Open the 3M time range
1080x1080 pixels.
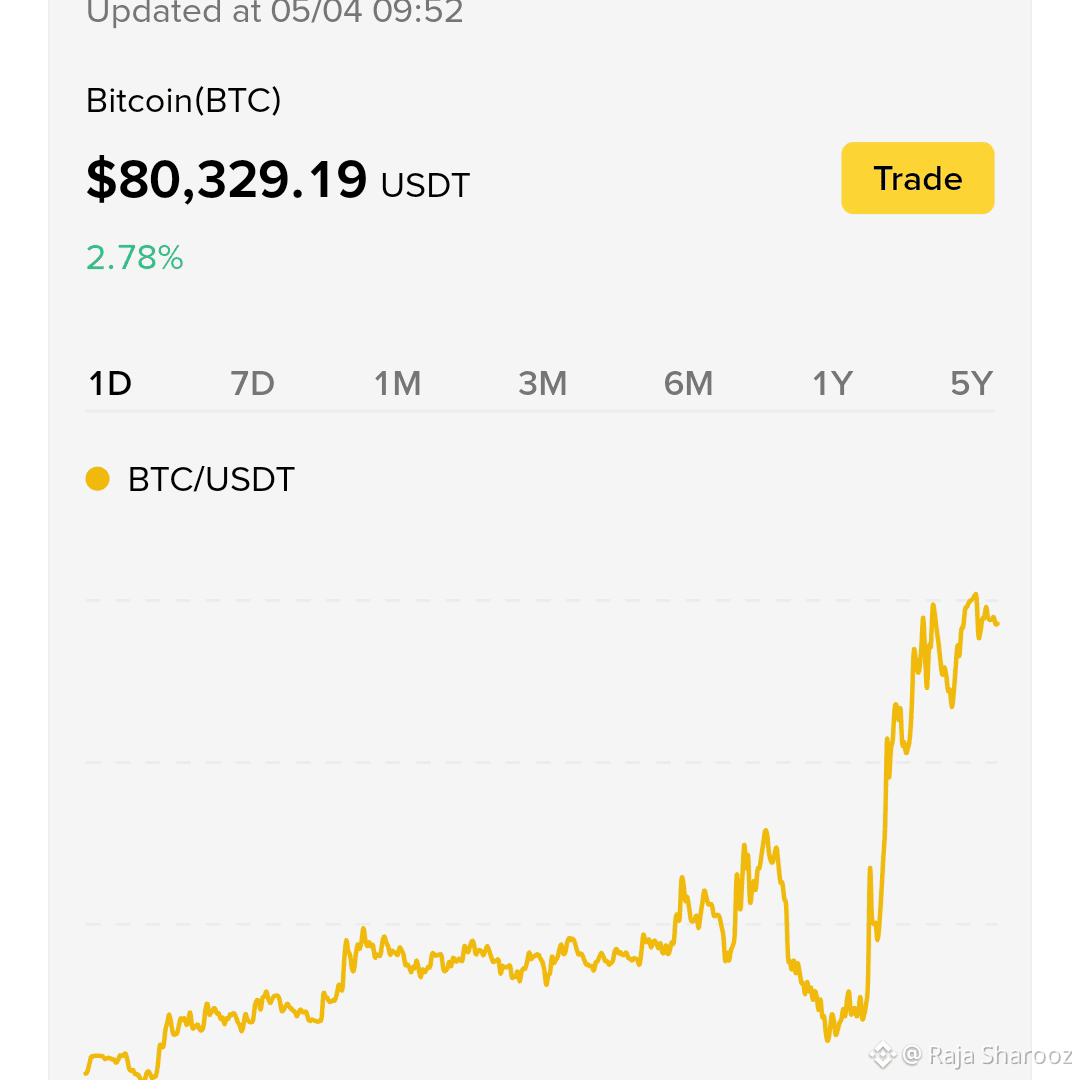click(x=543, y=384)
